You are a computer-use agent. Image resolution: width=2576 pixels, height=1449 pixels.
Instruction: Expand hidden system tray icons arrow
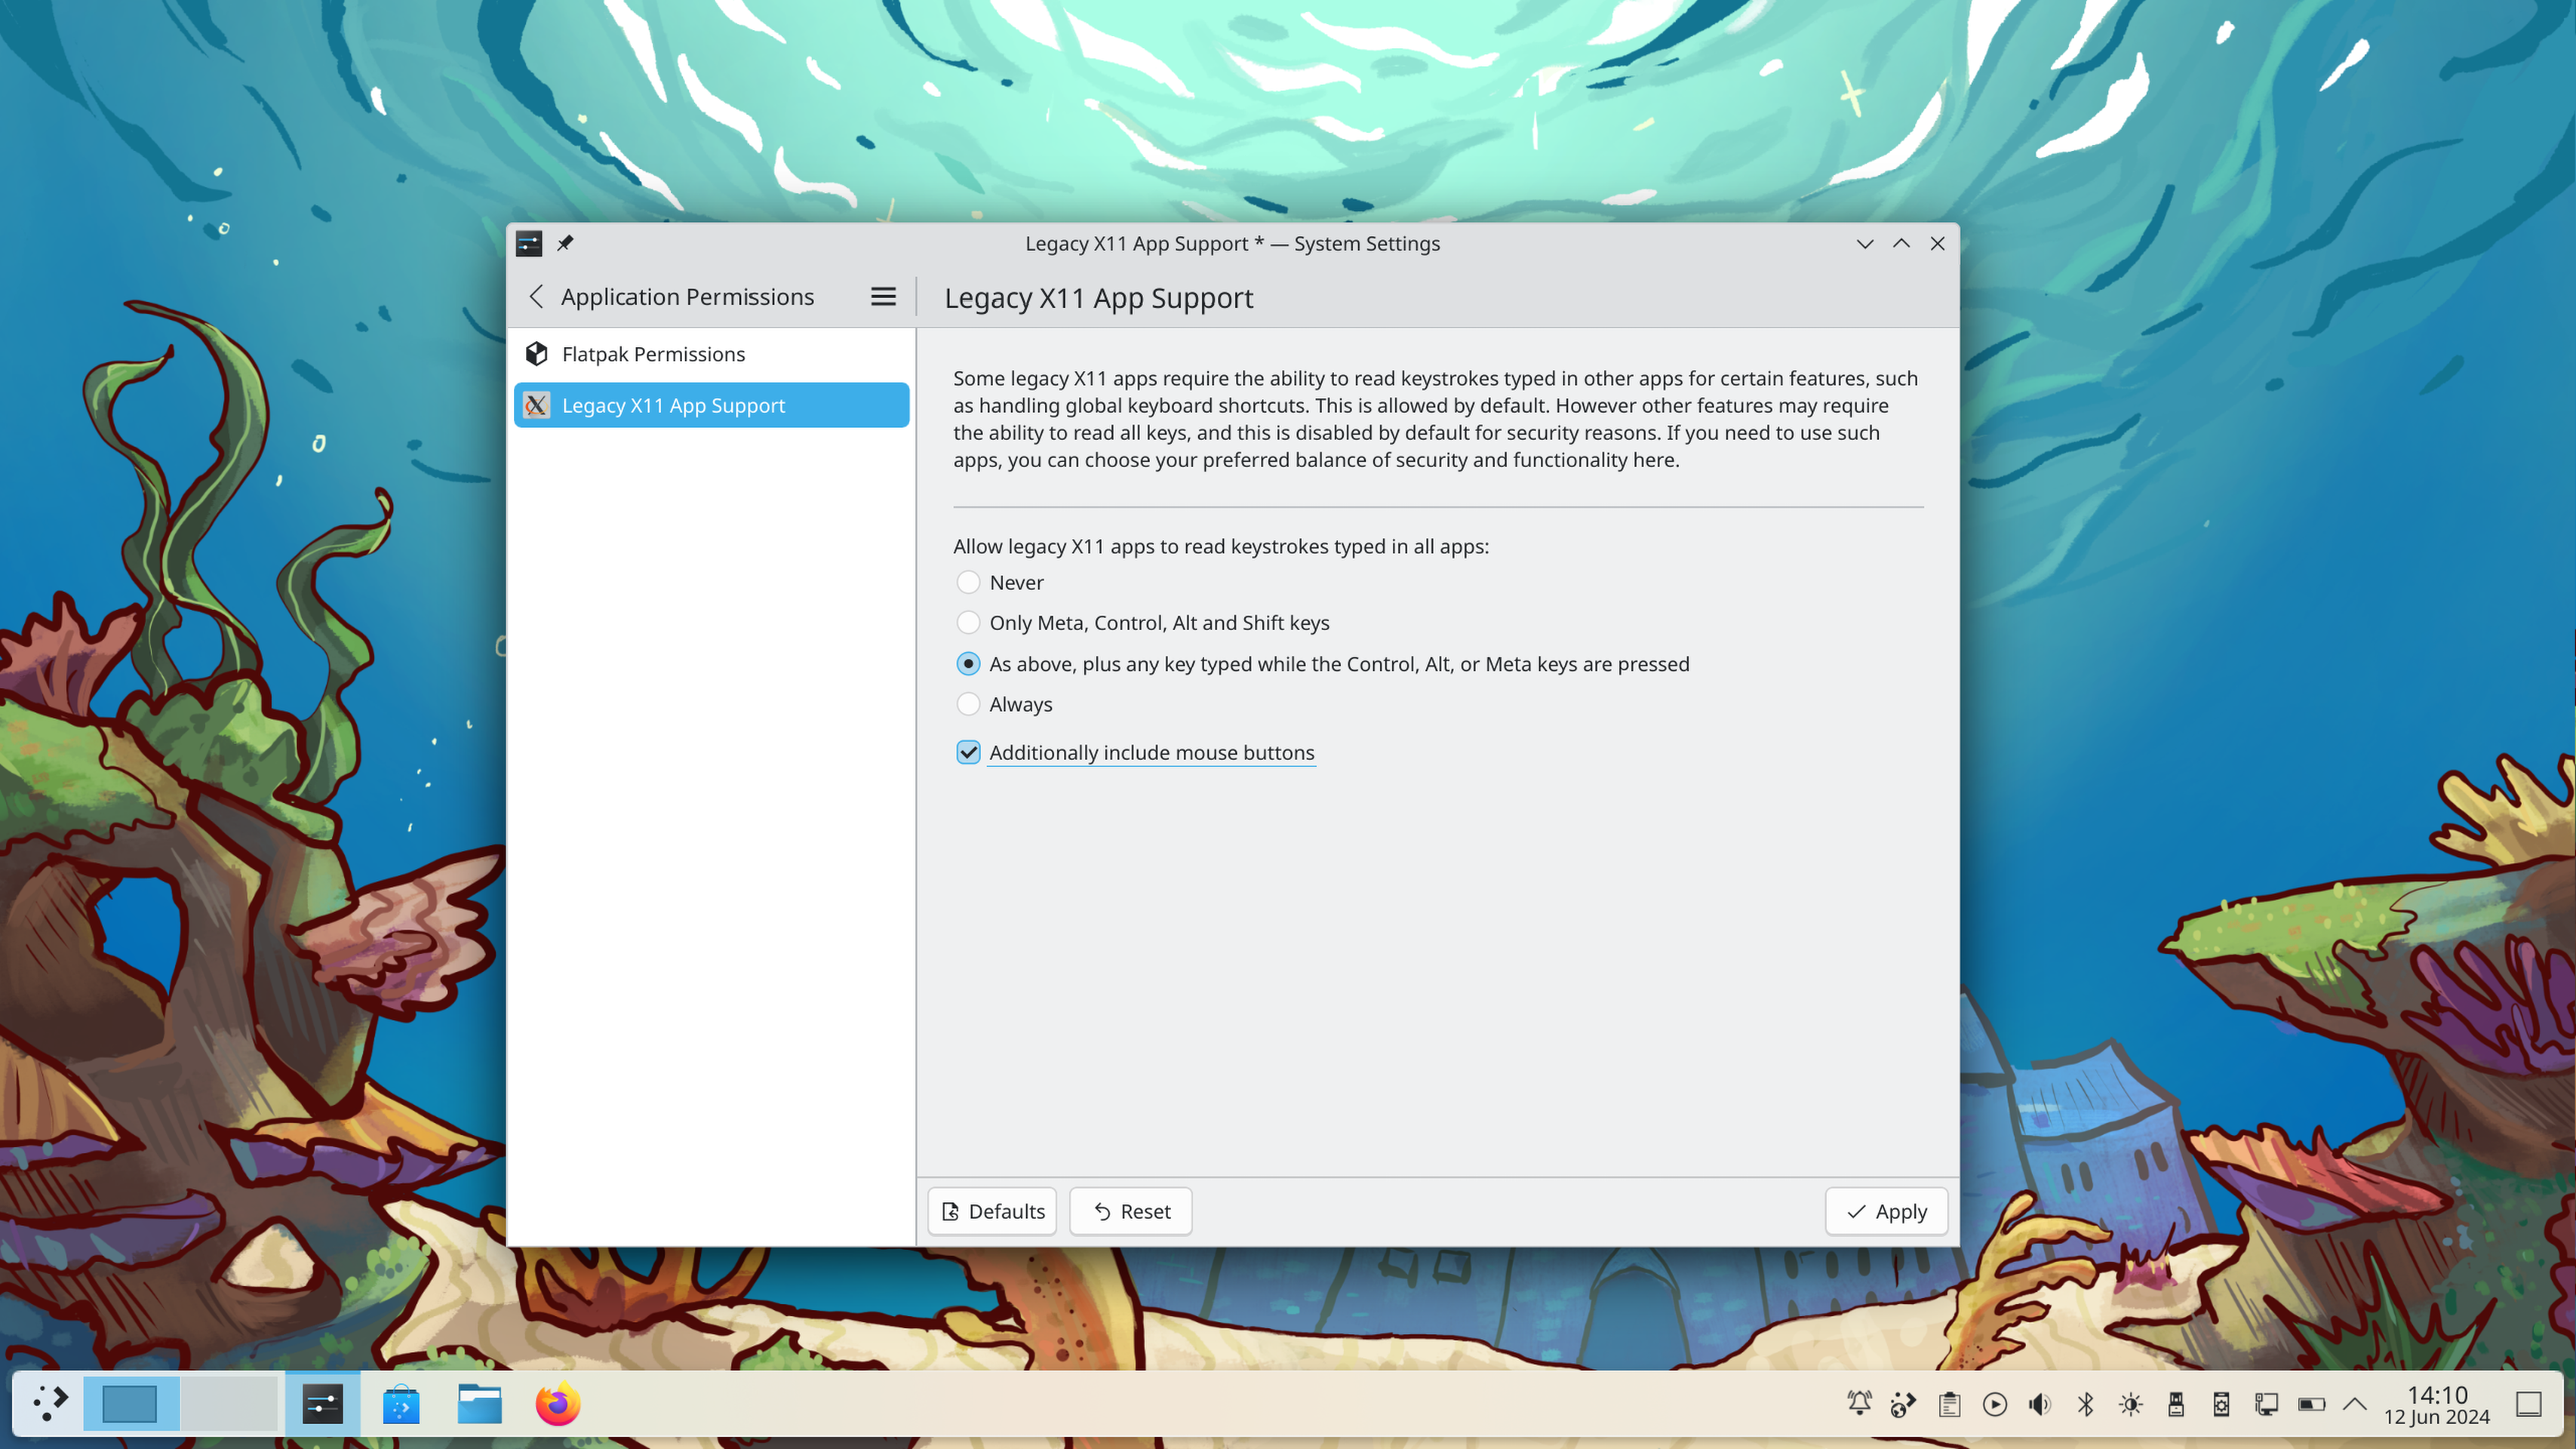[x=2355, y=1404]
